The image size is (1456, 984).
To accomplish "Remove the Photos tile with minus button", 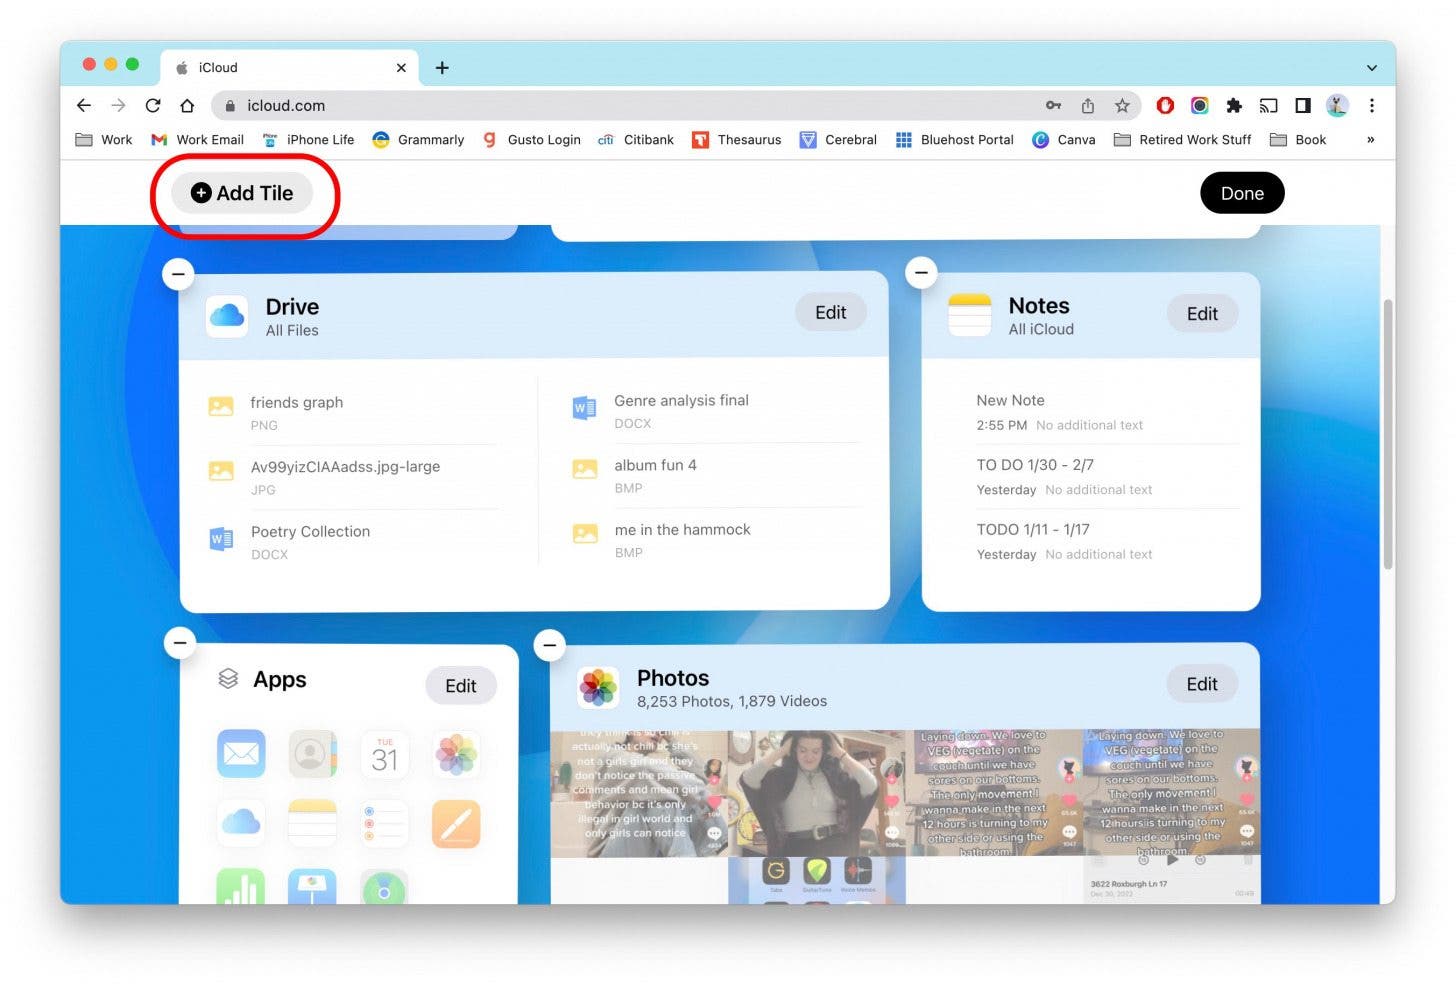I will click(549, 645).
